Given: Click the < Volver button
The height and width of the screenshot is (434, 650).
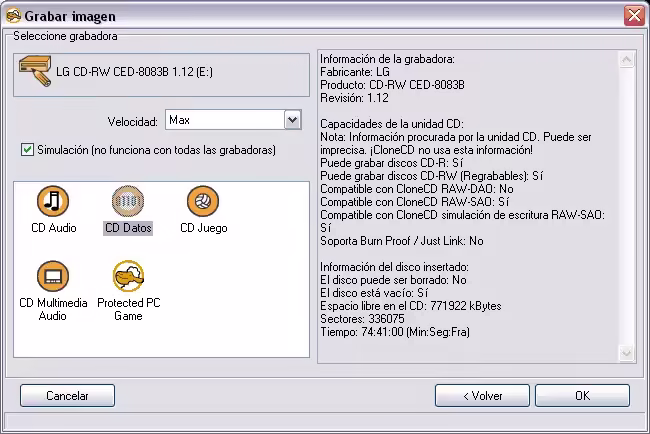Looking at the screenshot, I should point(482,395).
